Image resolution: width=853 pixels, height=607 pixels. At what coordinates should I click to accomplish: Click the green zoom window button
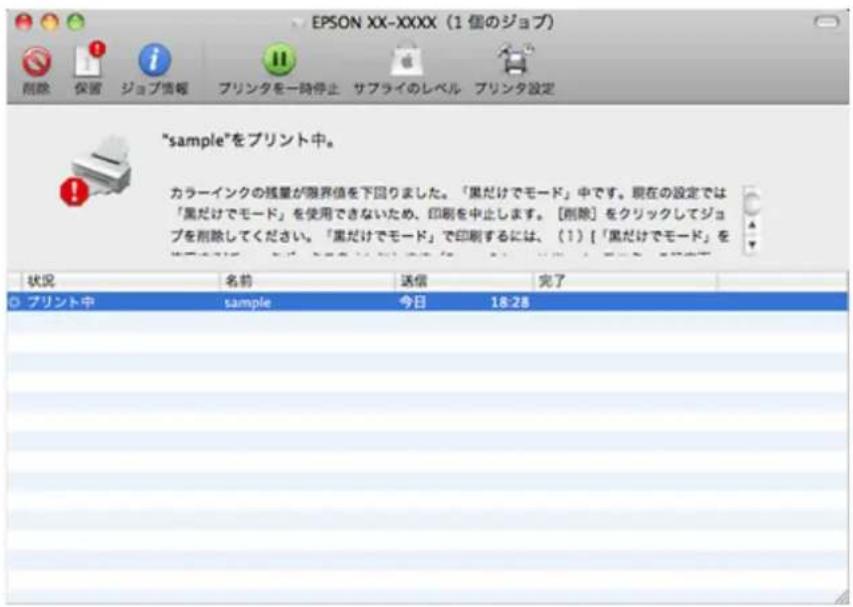point(76,22)
